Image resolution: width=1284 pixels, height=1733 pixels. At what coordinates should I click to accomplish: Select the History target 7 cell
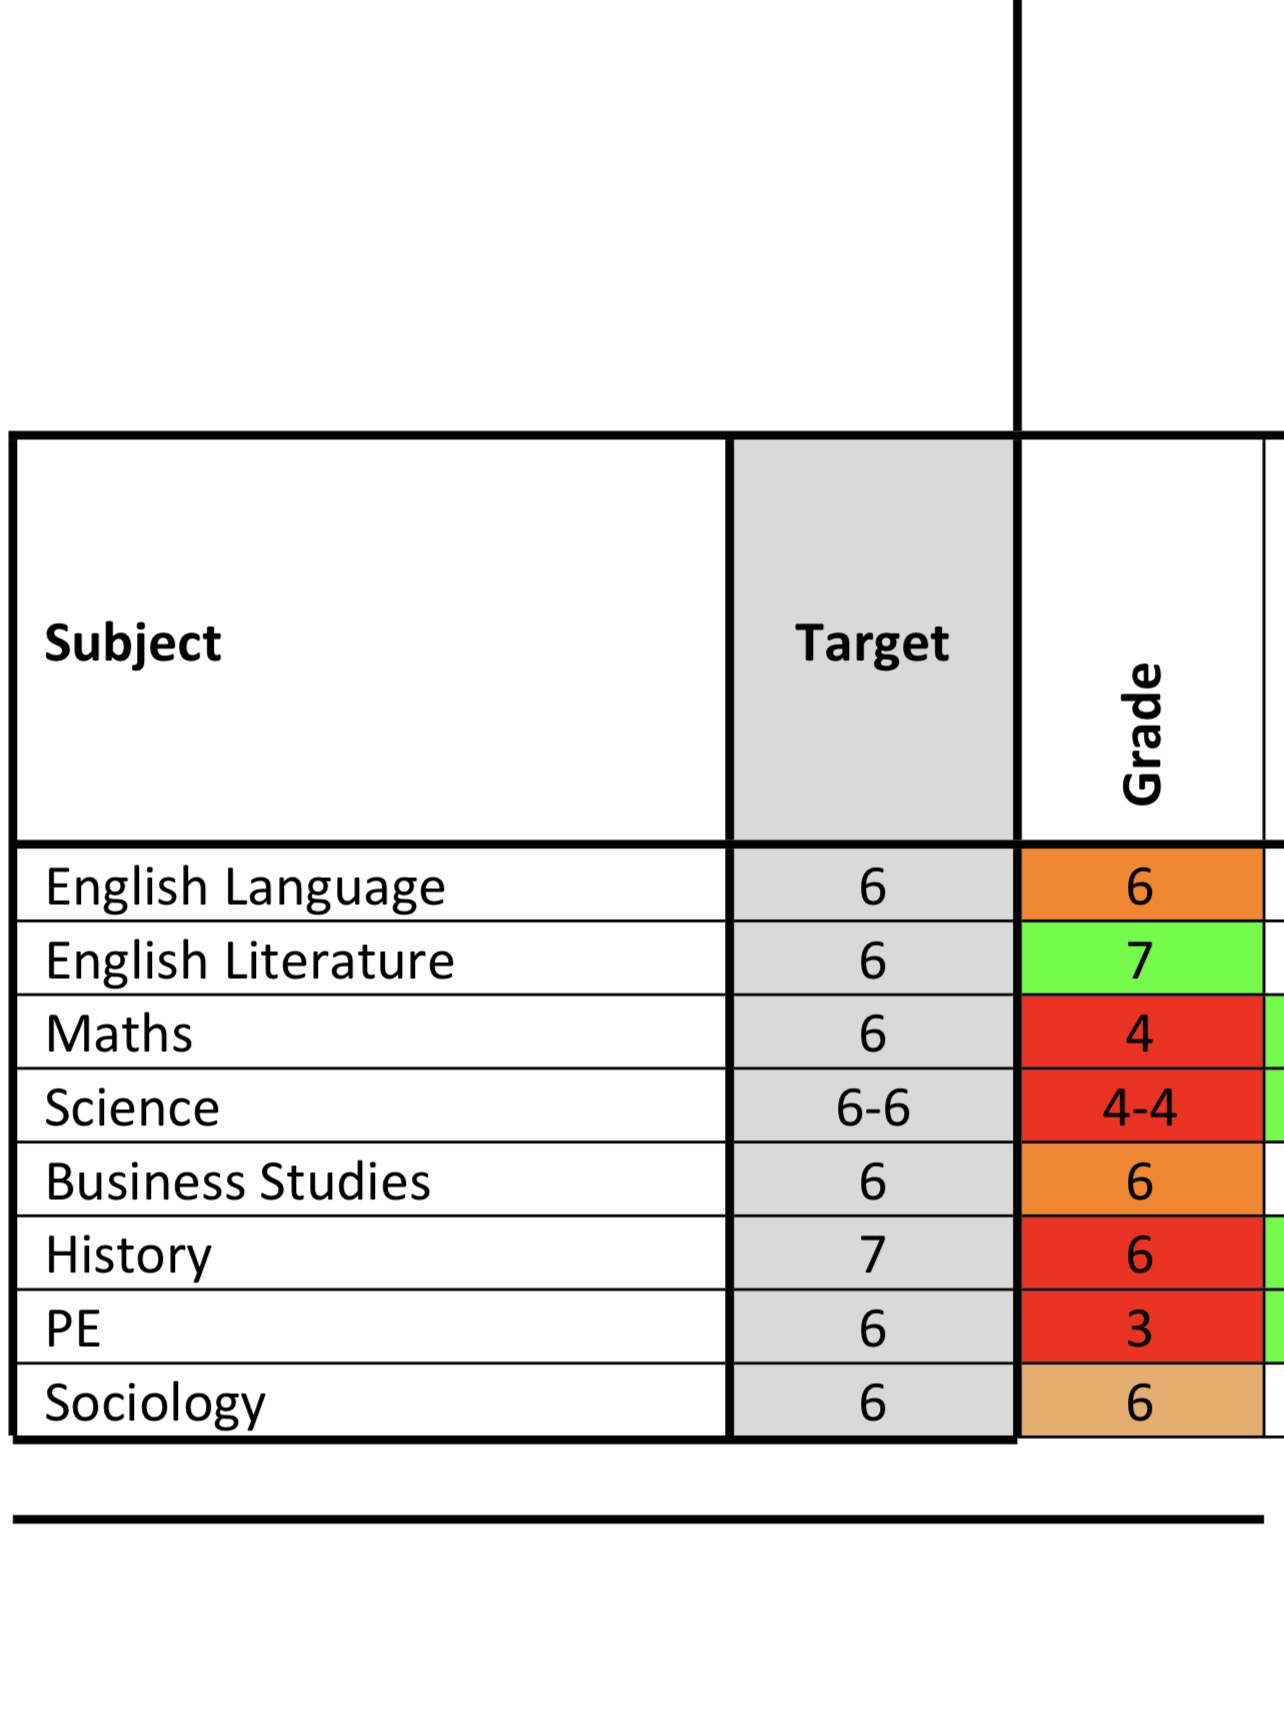(x=873, y=1254)
